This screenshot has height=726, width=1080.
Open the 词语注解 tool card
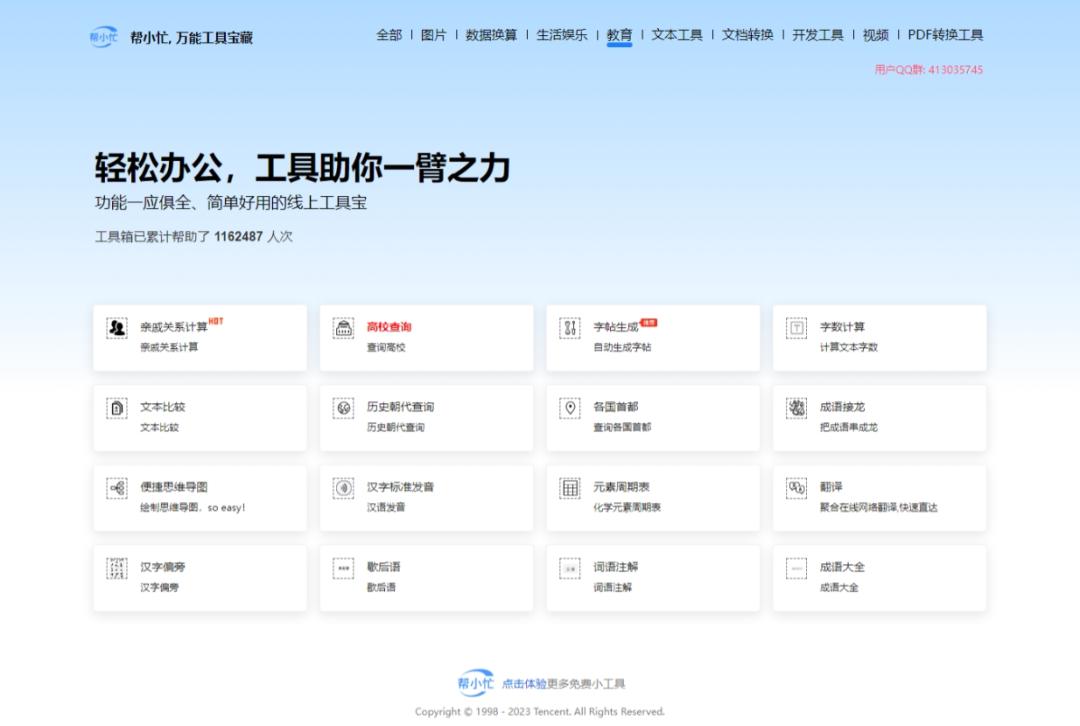pos(651,577)
